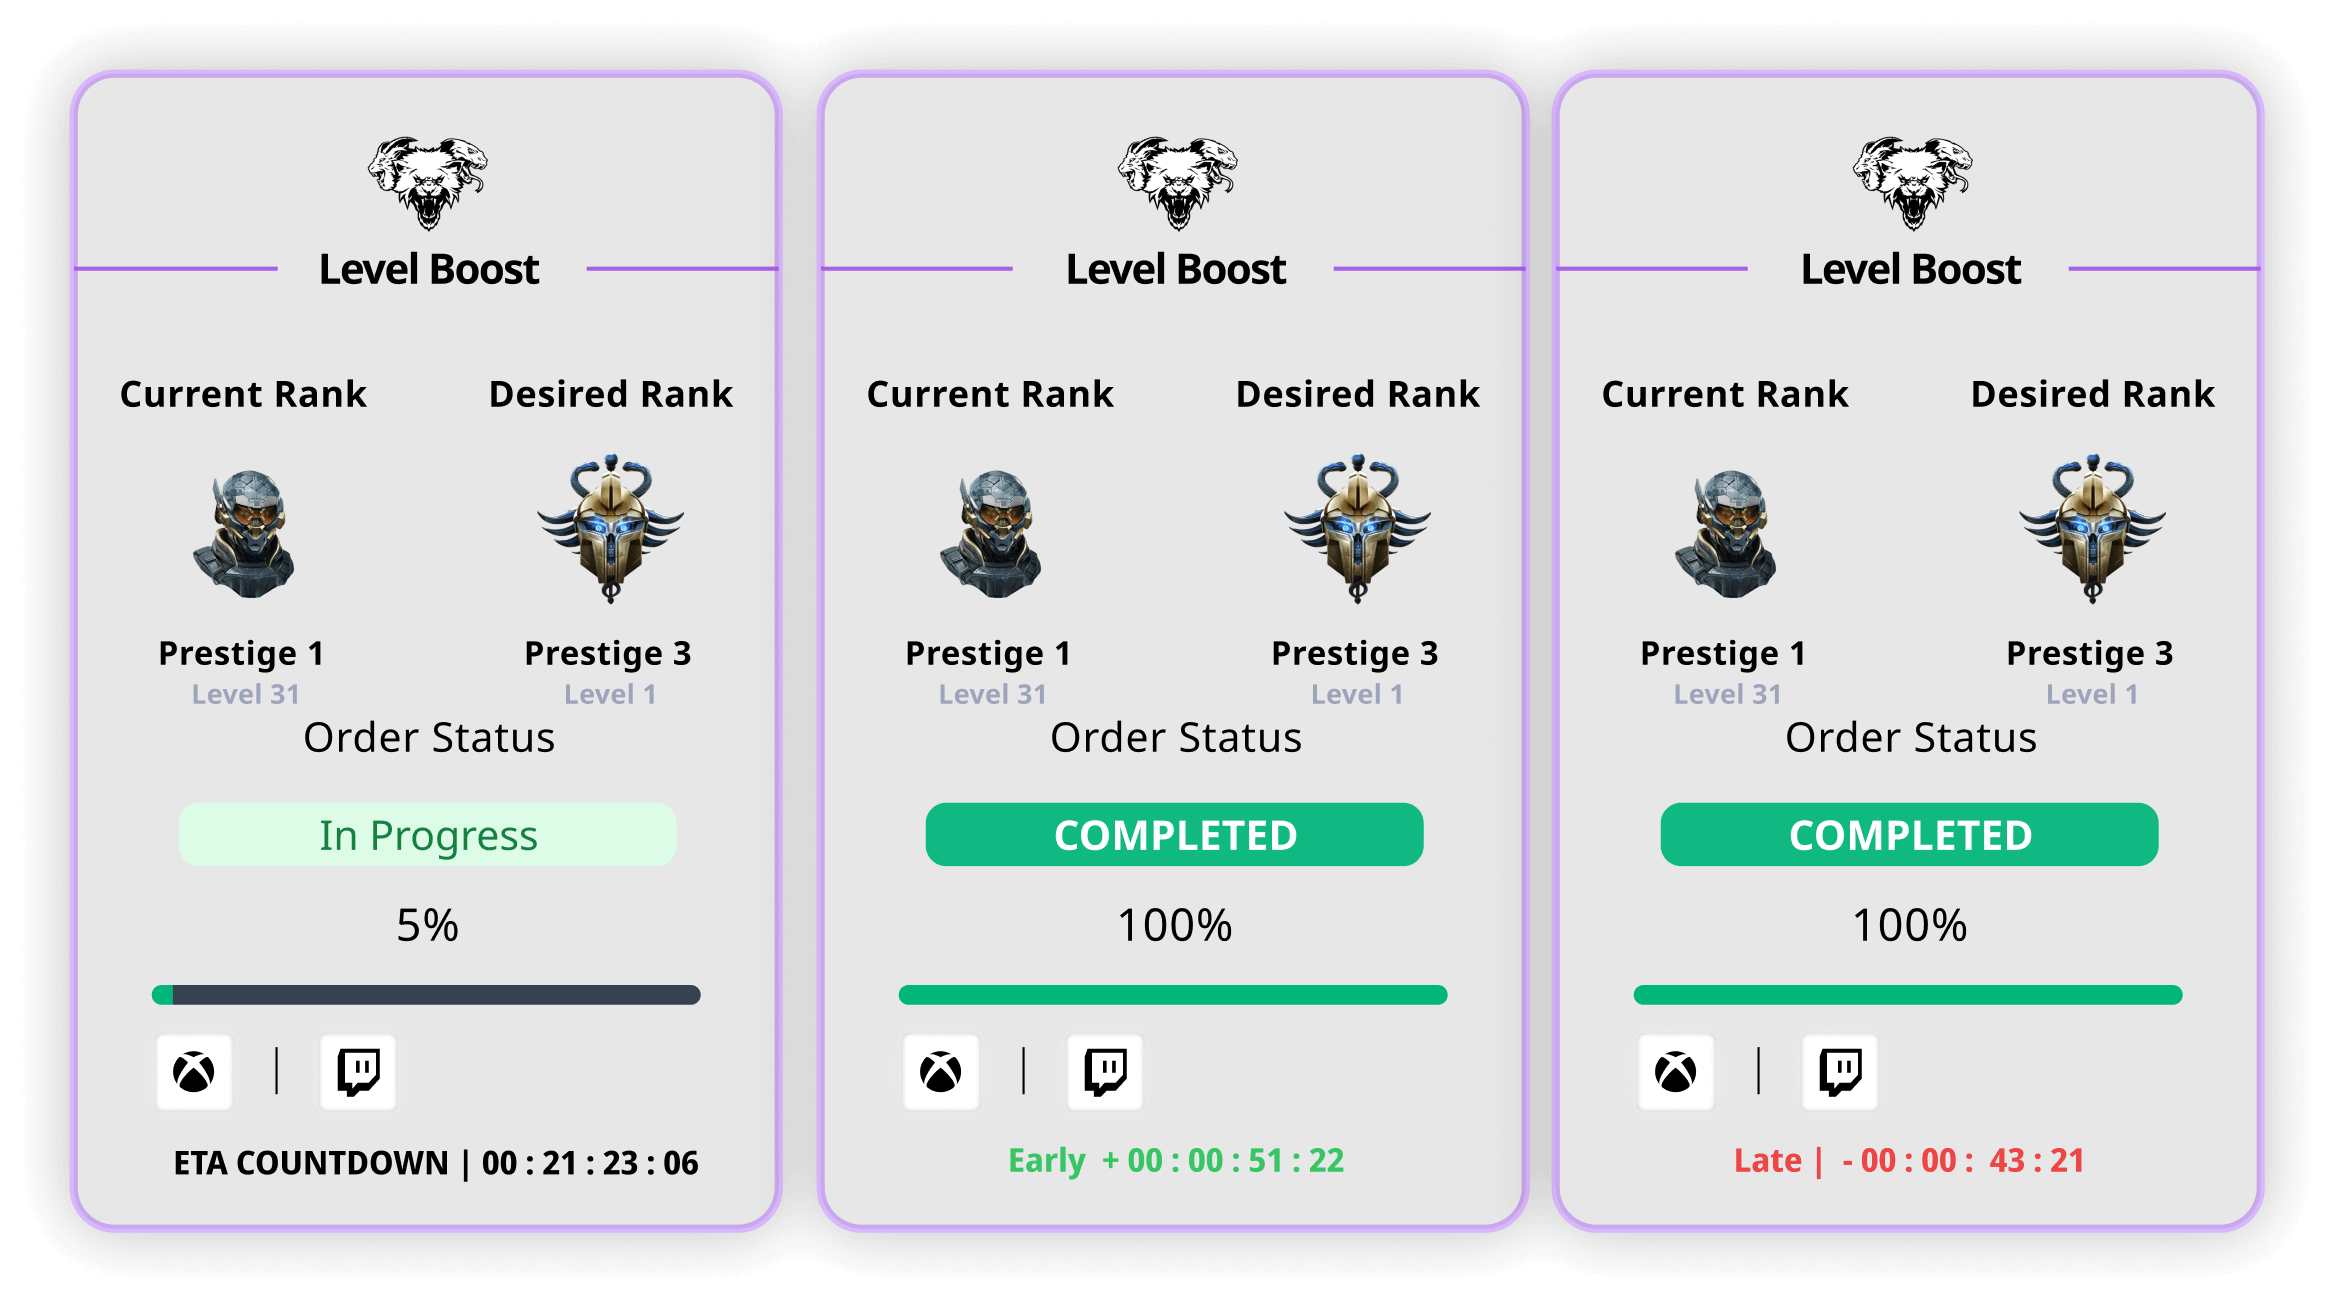
Task: Click the Xbox platform icon on the first card
Action: (x=194, y=1073)
